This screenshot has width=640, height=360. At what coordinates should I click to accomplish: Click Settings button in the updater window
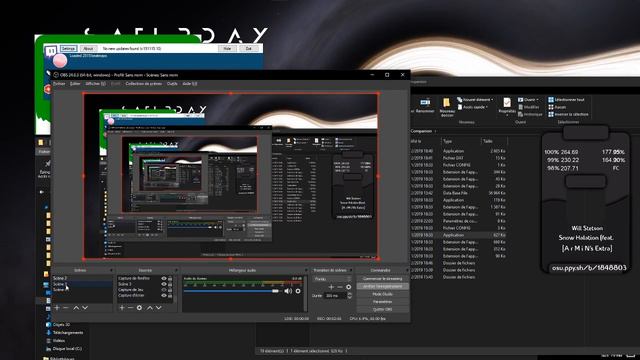pyautogui.click(x=68, y=49)
